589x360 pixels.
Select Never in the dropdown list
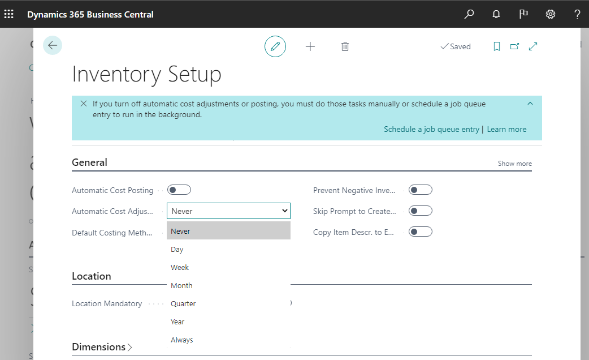tap(229, 231)
